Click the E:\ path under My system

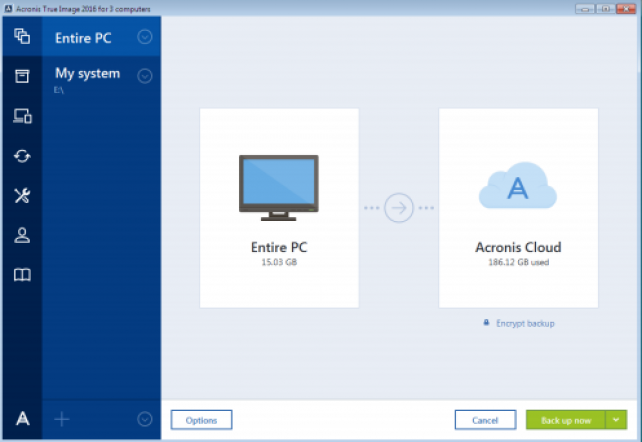pos(59,90)
